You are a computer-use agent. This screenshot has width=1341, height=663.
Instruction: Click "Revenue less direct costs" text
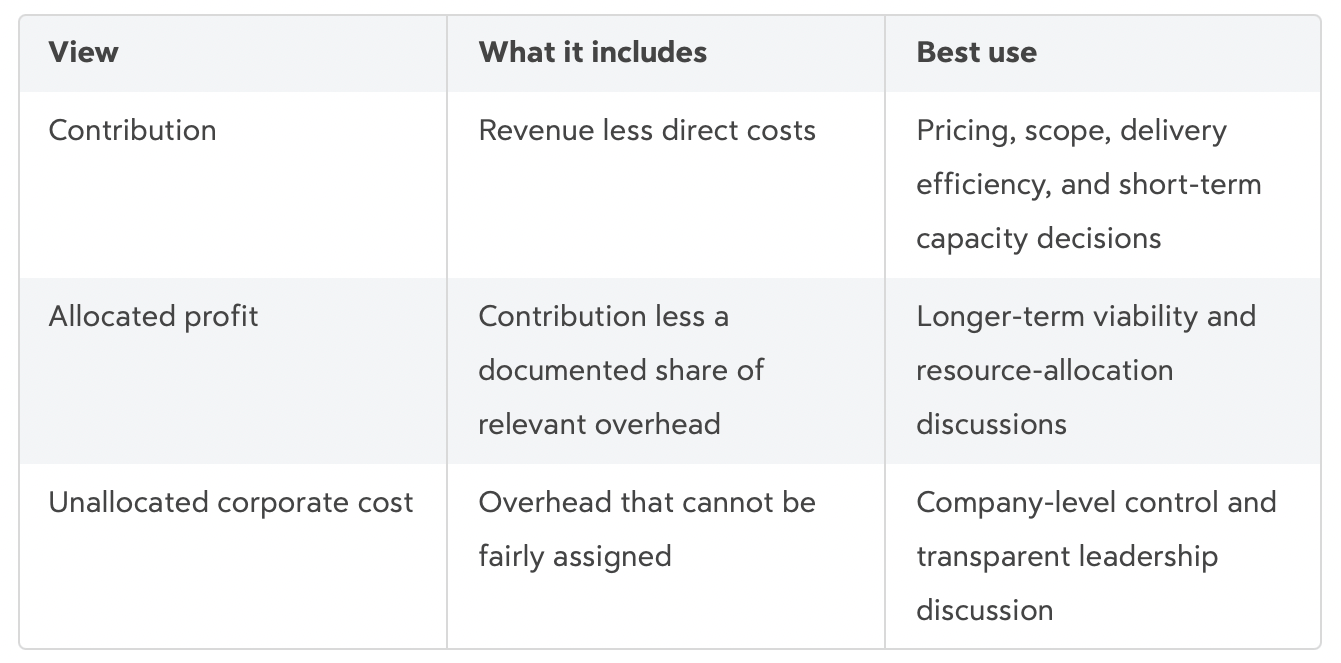647,130
